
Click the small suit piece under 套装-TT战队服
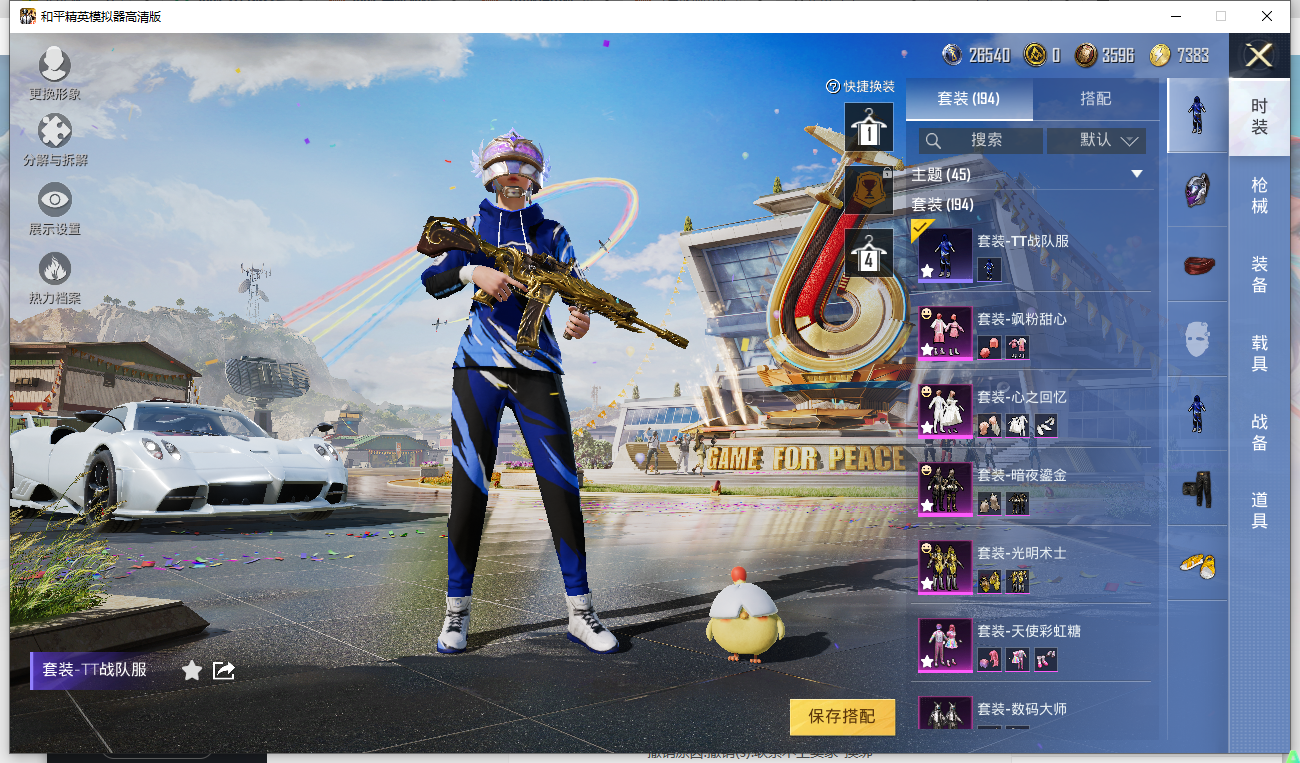click(989, 269)
